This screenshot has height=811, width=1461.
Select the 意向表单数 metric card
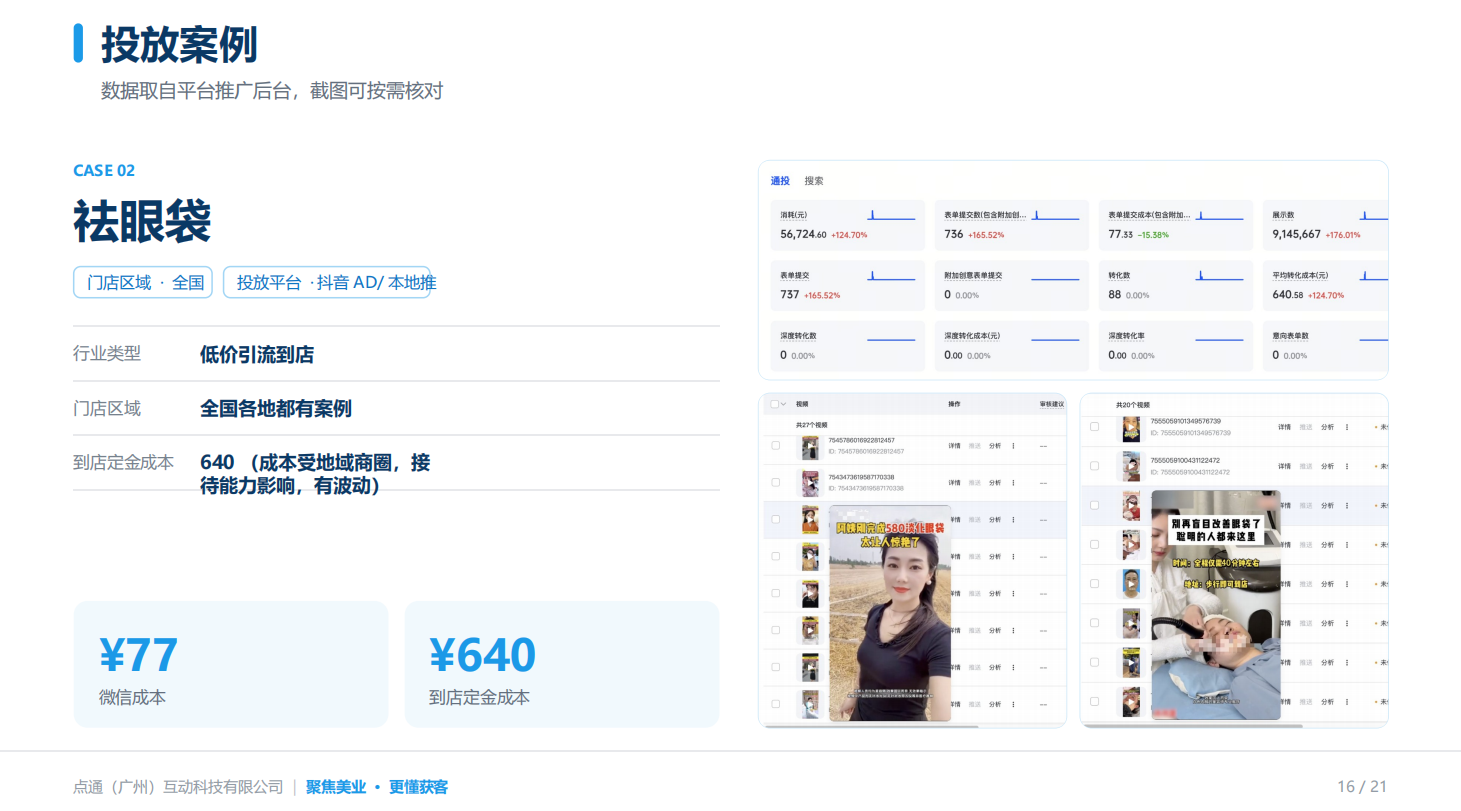pos(1325,345)
